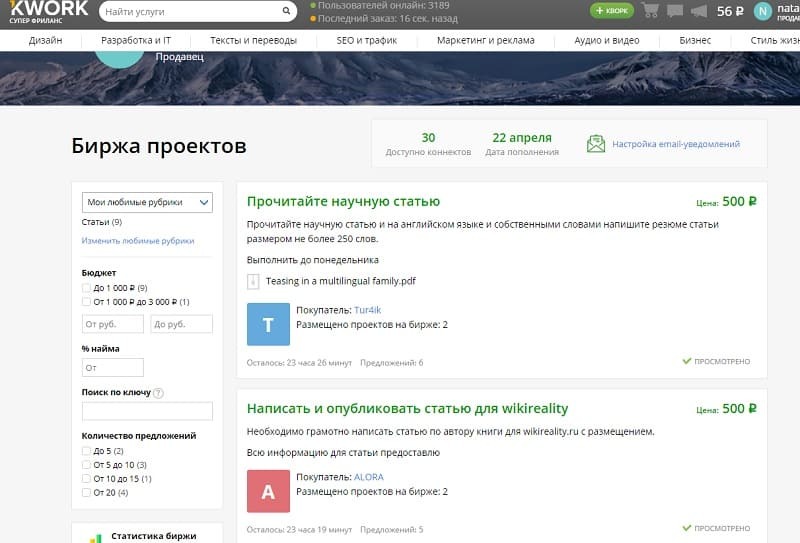
Task: Click the envelope email notification icon
Action: (x=596, y=144)
